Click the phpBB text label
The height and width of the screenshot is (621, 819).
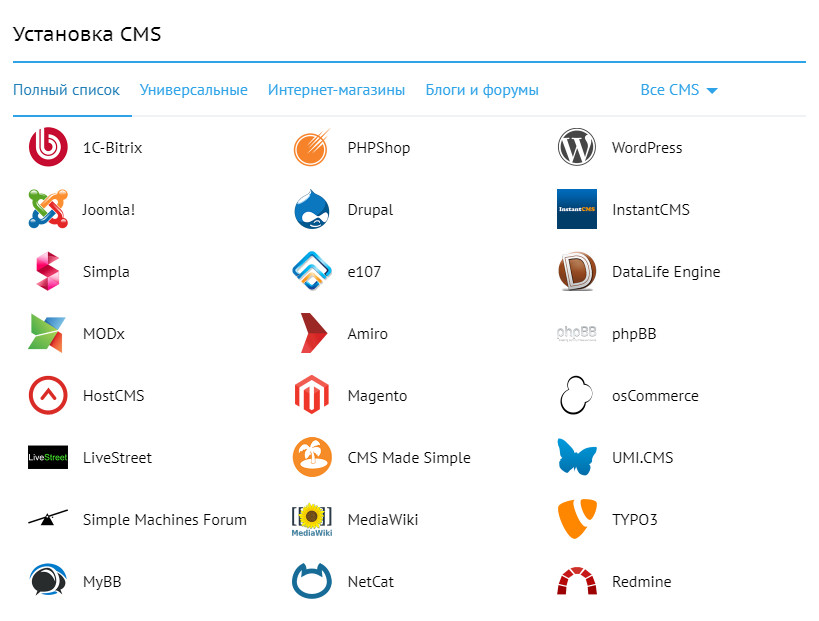634,334
